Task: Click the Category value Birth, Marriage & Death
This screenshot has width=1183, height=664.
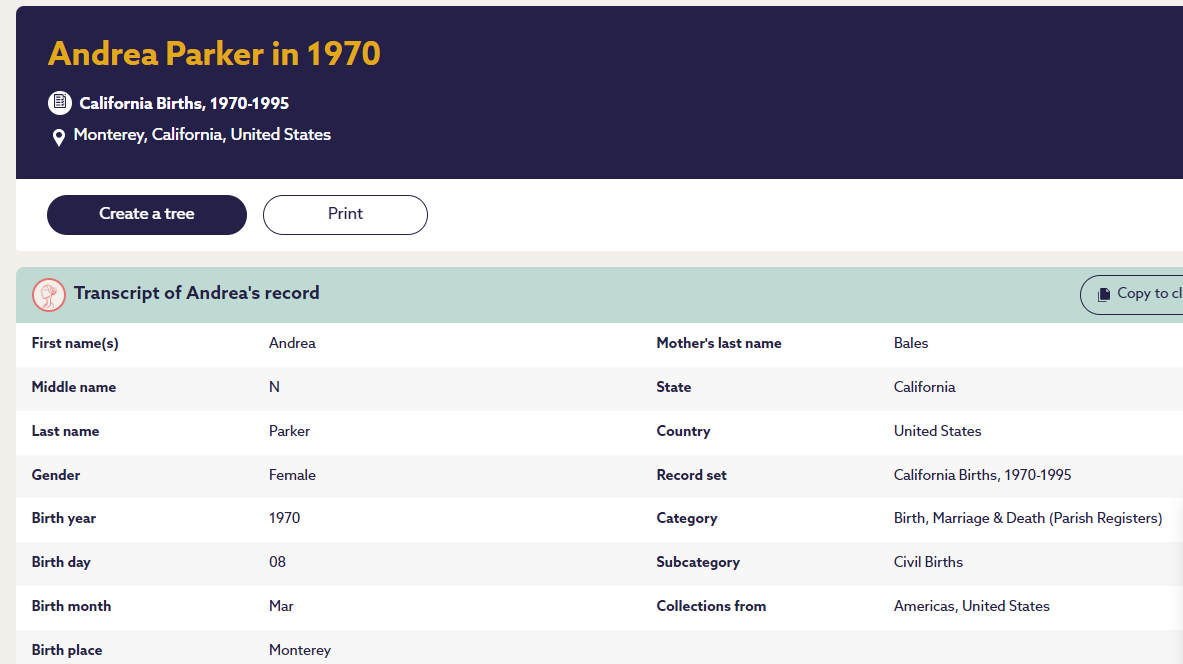Action: (x=1027, y=518)
